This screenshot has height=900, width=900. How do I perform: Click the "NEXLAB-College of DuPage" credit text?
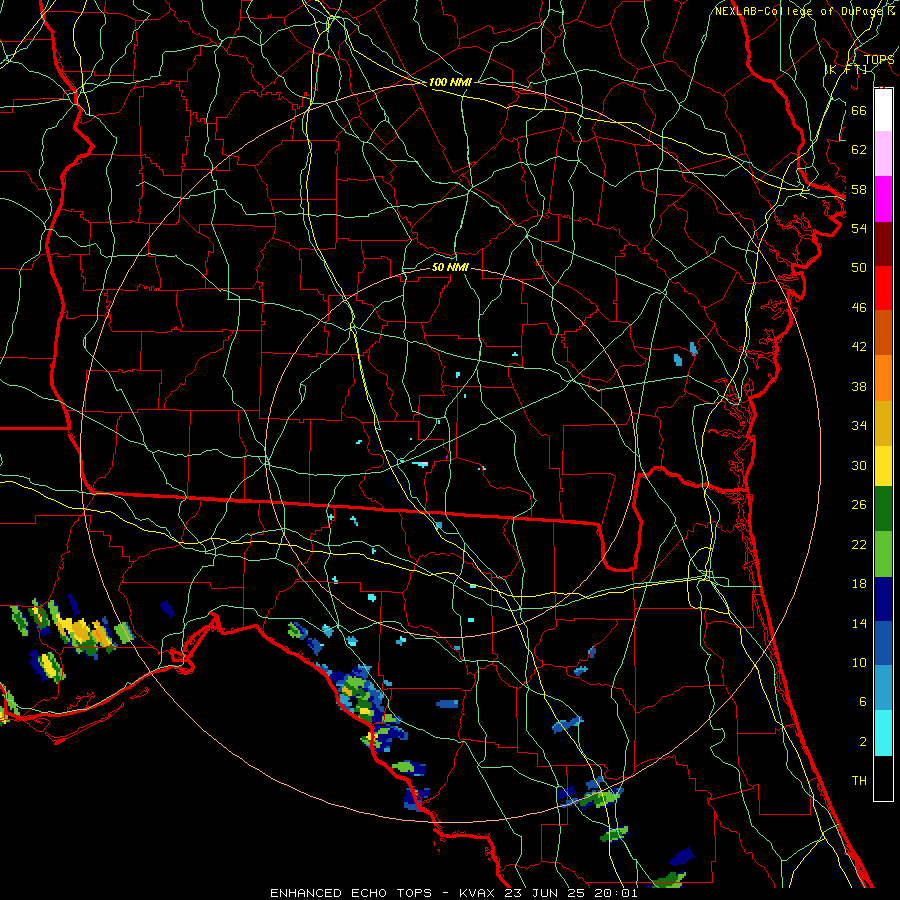point(800,11)
